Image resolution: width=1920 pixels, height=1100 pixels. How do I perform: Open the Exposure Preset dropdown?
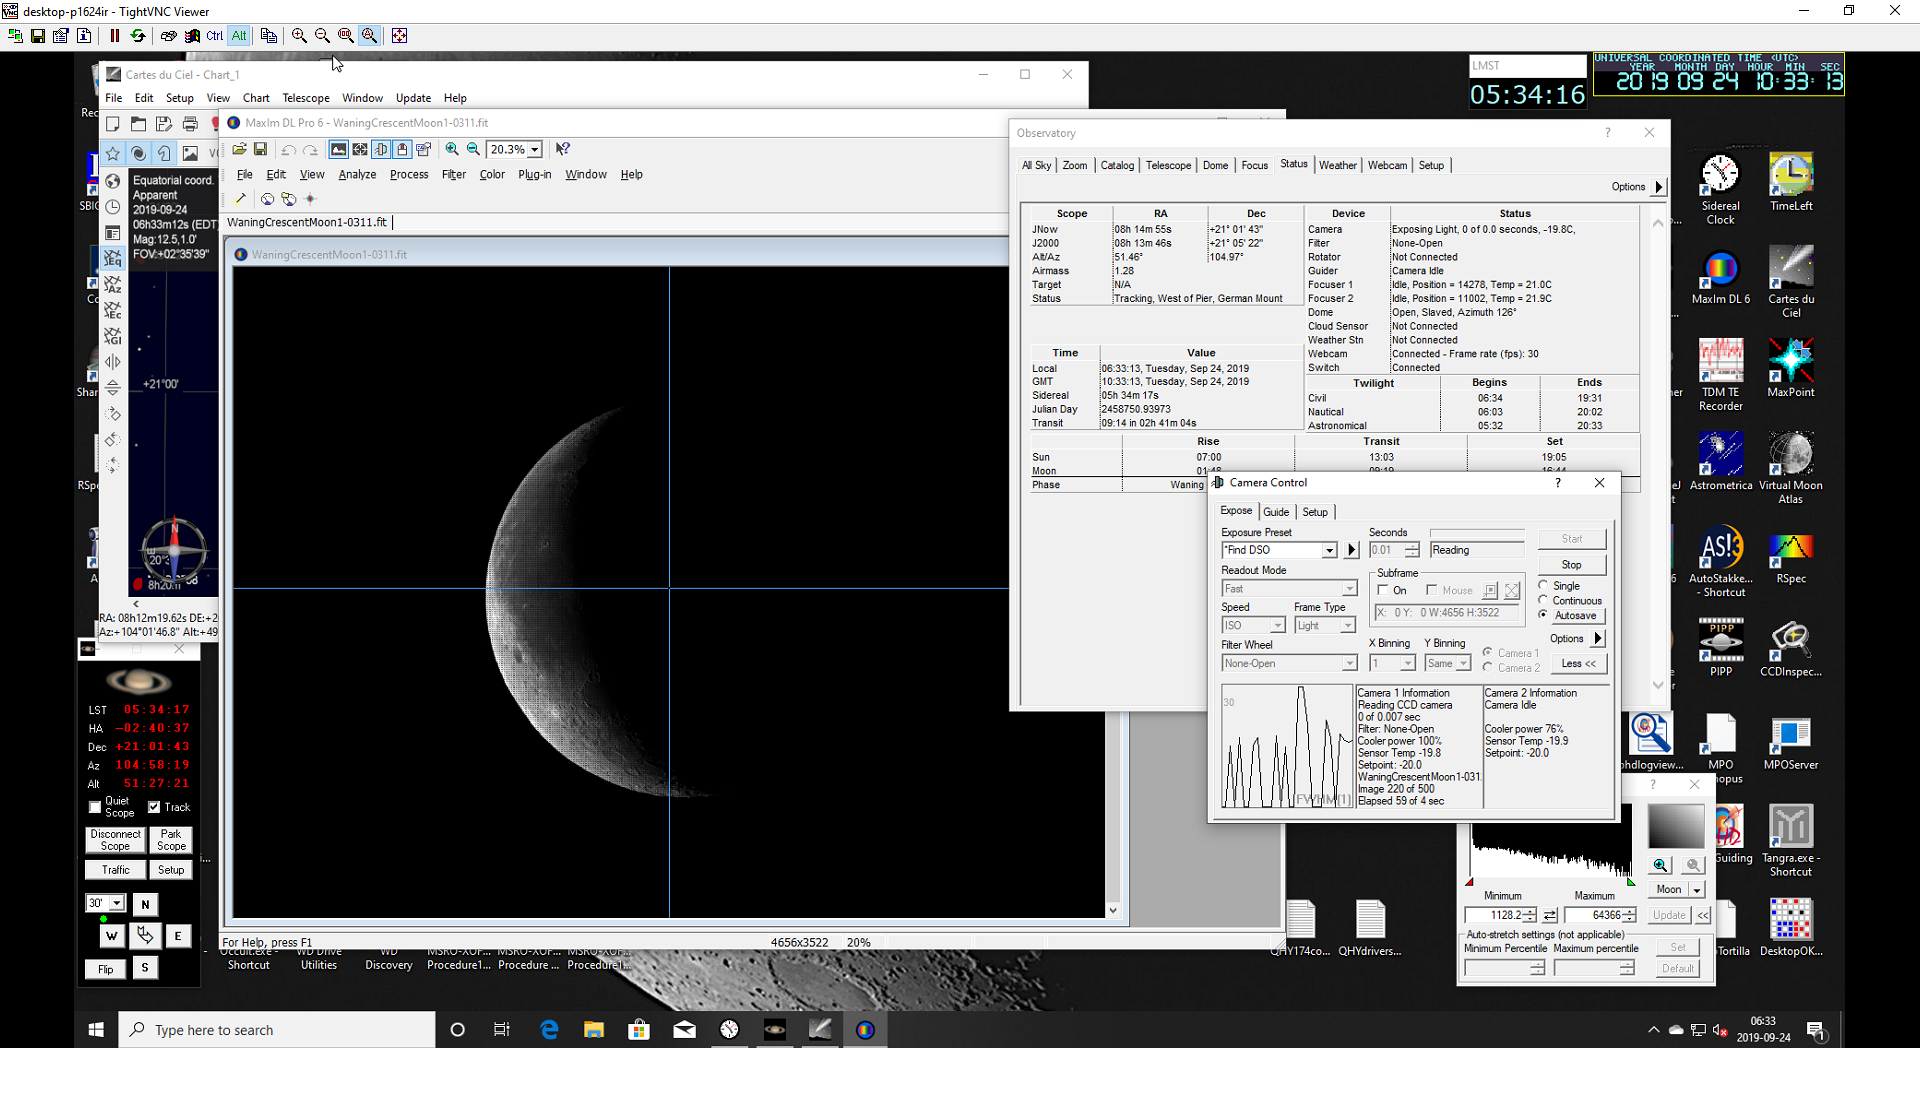click(x=1330, y=550)
